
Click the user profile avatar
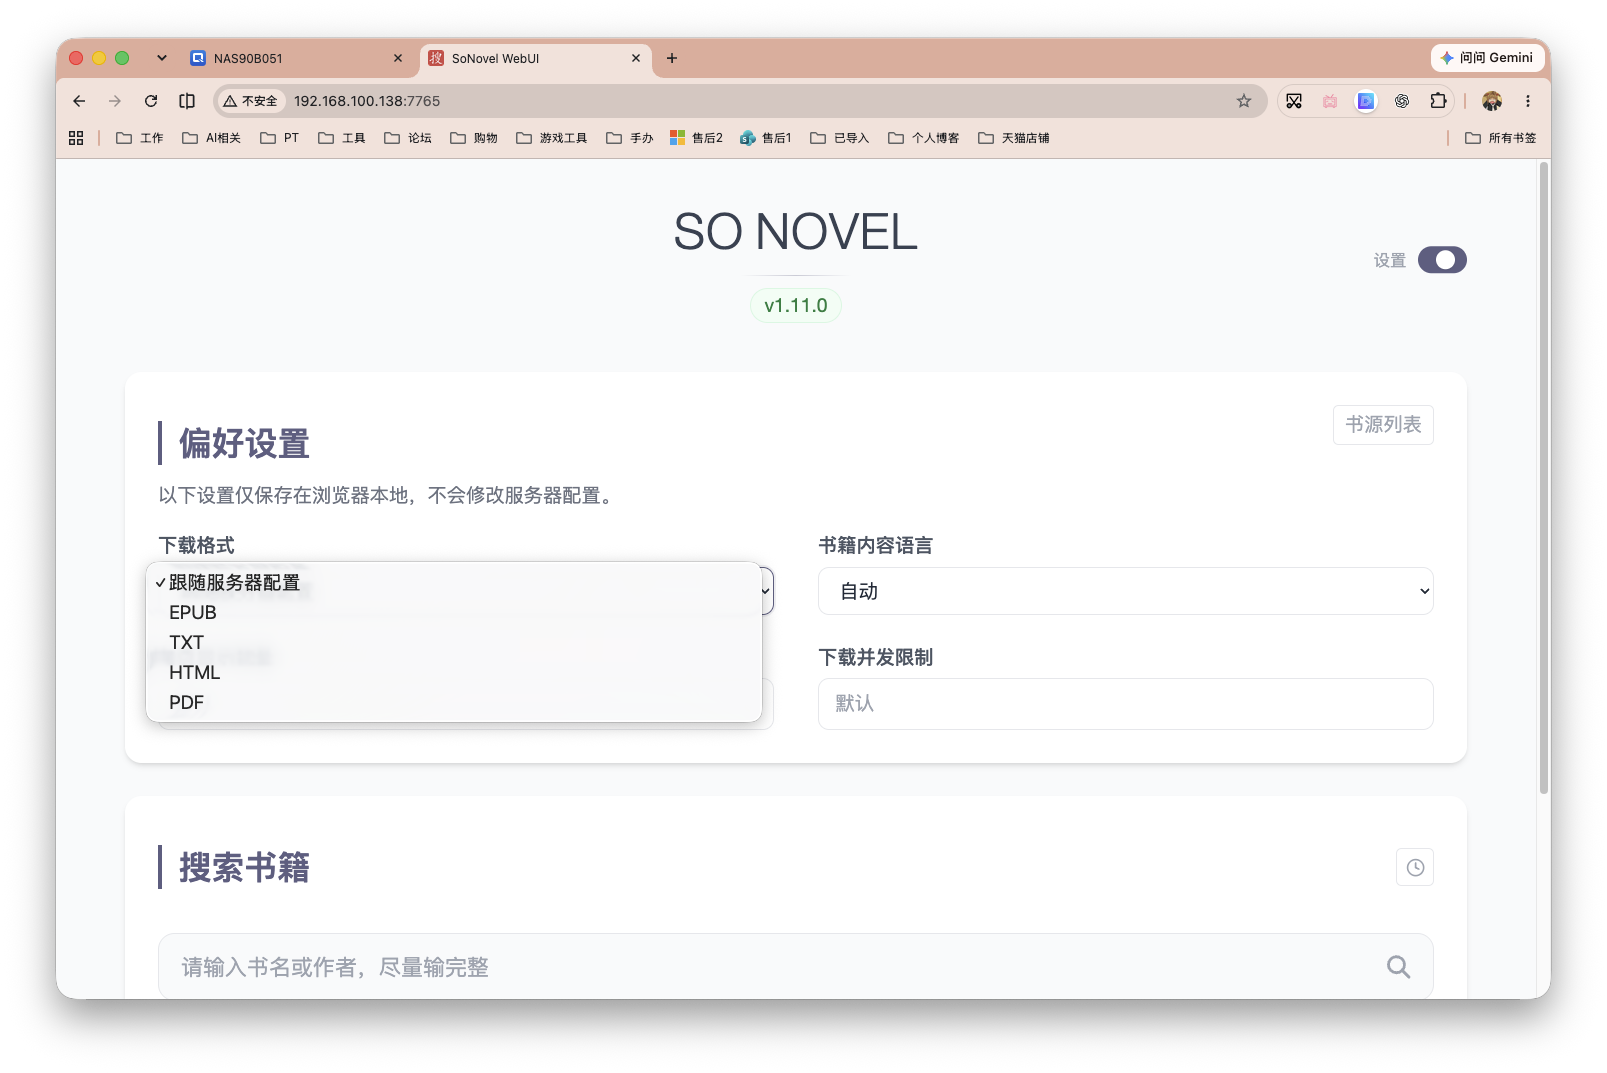(1492, 101)
